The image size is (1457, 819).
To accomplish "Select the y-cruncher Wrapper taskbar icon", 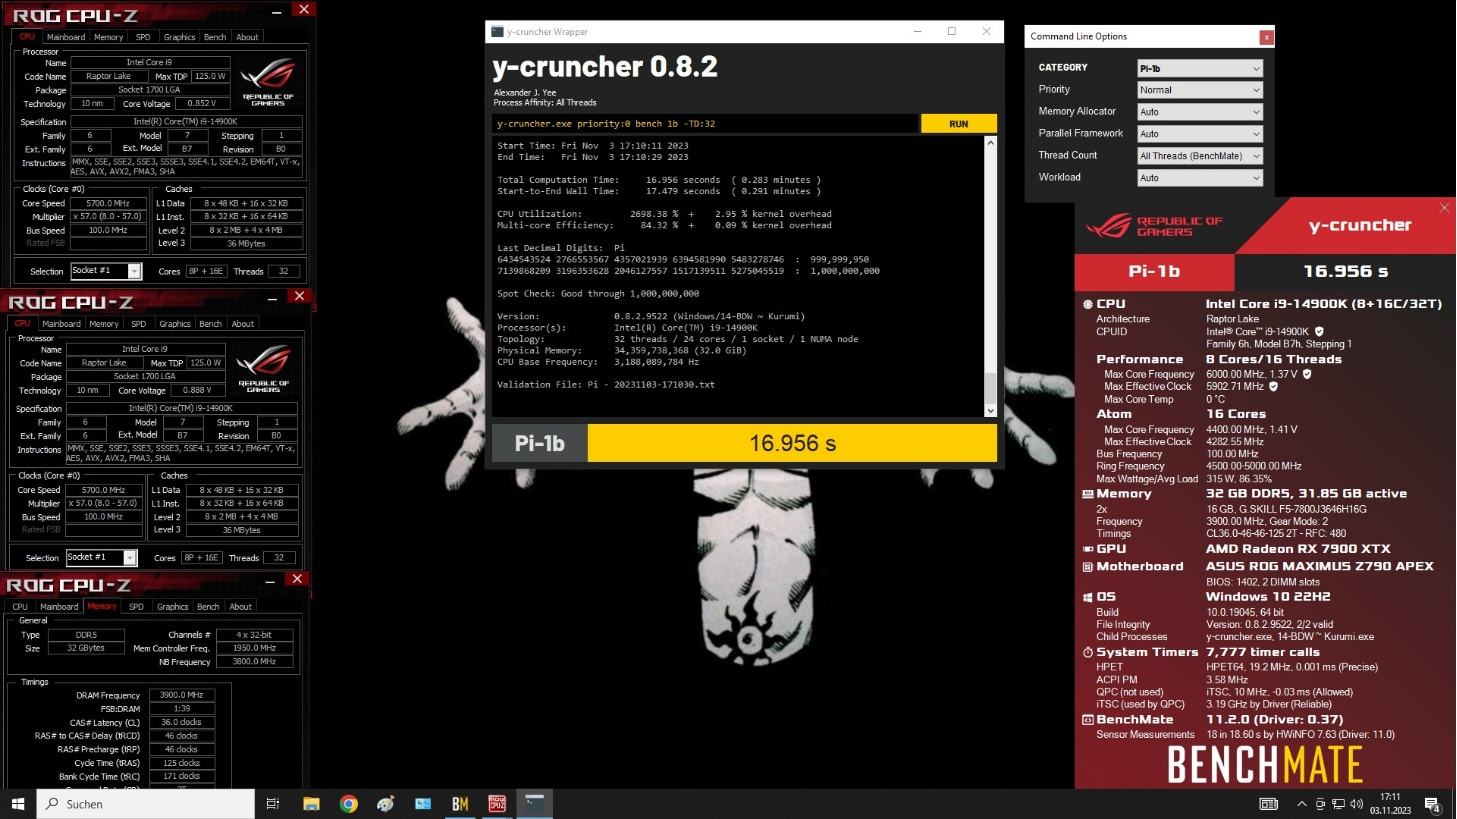I will [x=534, y=803].
